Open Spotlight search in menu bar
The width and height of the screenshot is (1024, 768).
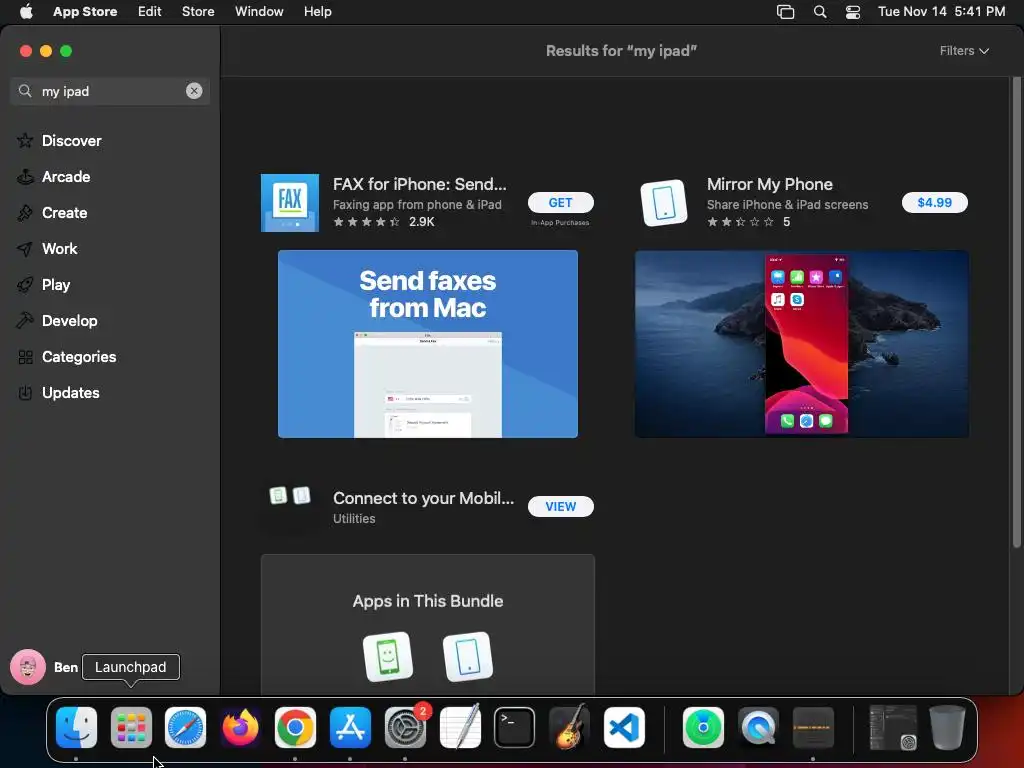point(820,11)
